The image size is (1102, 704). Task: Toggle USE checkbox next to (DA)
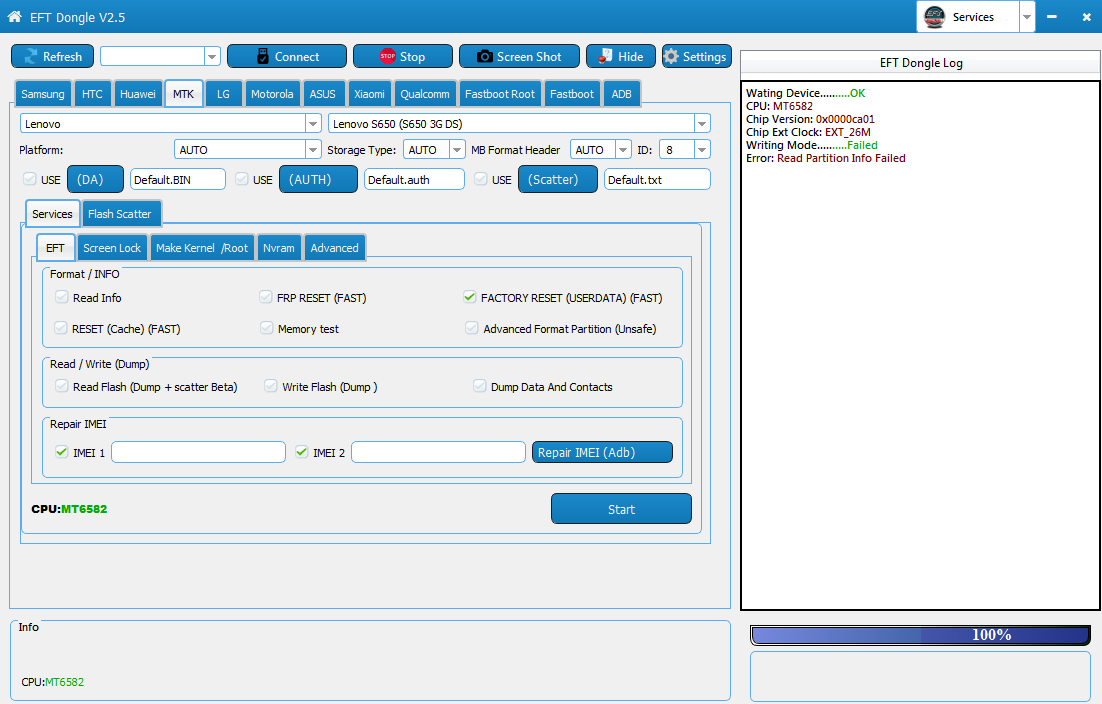[30, 179]
